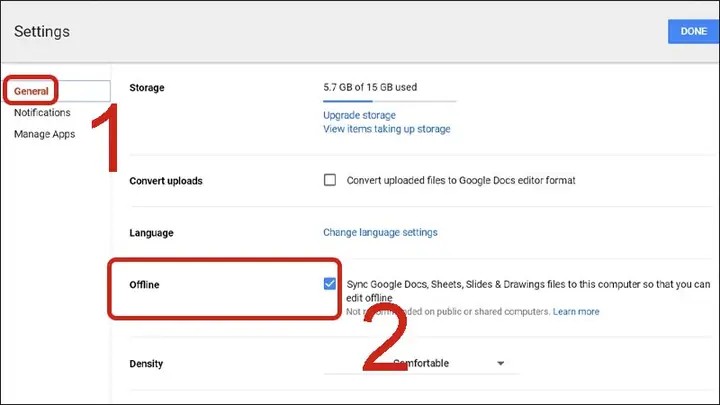
Task: Open Change language settings link
Action: point(380,232)
